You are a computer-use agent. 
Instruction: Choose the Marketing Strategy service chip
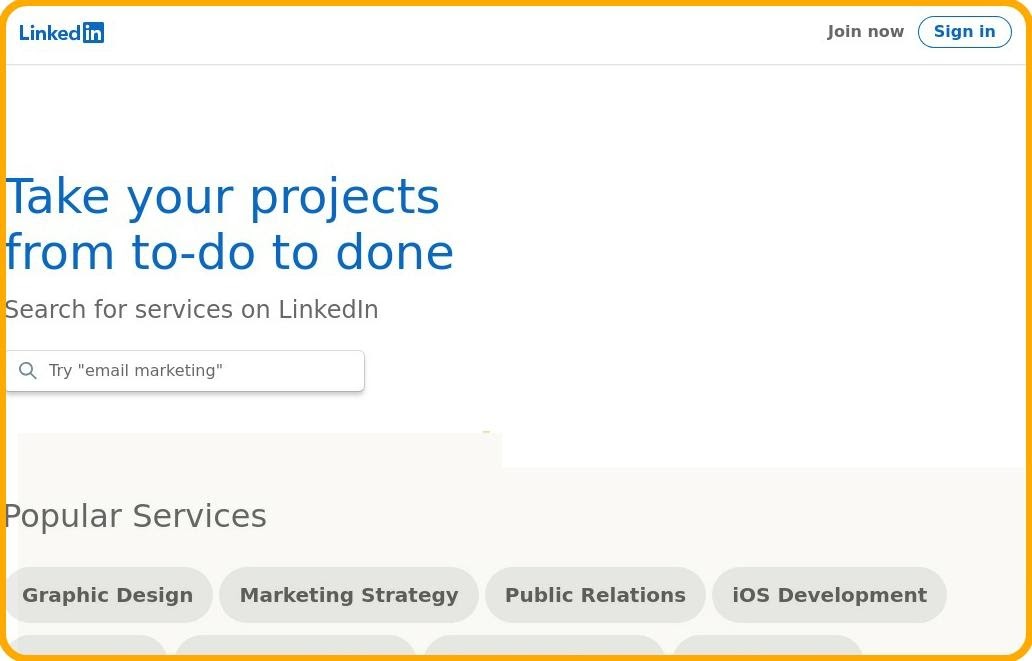[349, 595]
